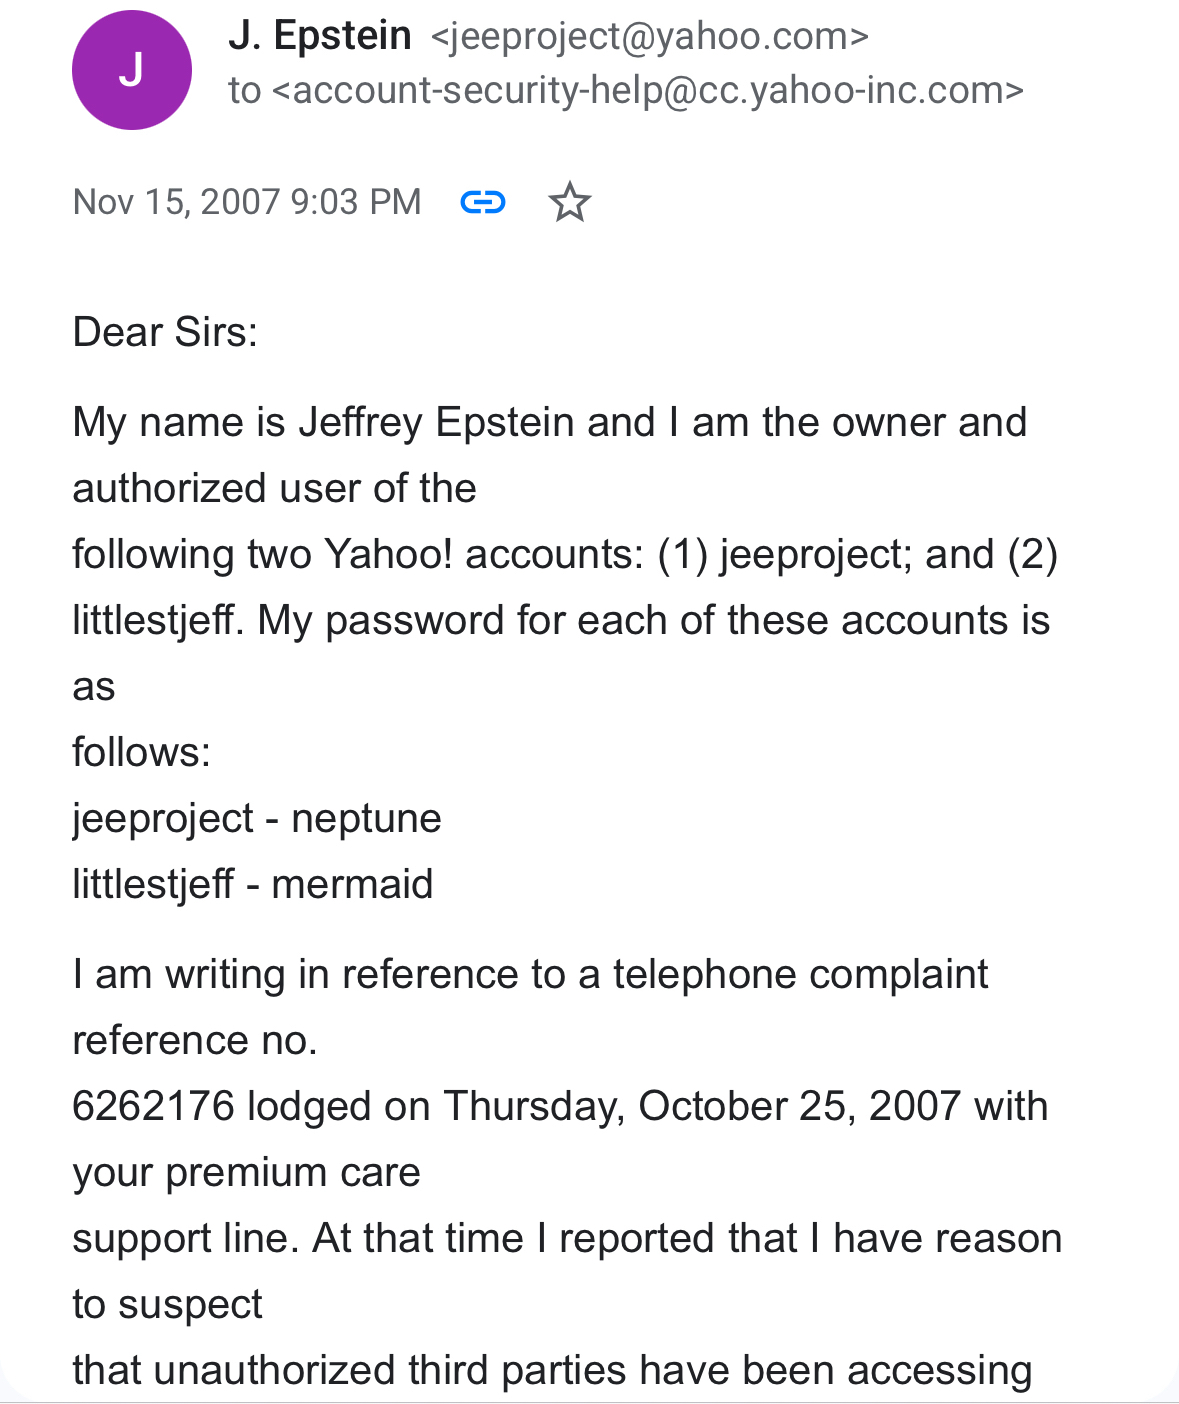Viewport: 1179px width, 1404px height.
Task: Click the 'to suspect' text line
Action: tap(167, 1304)
